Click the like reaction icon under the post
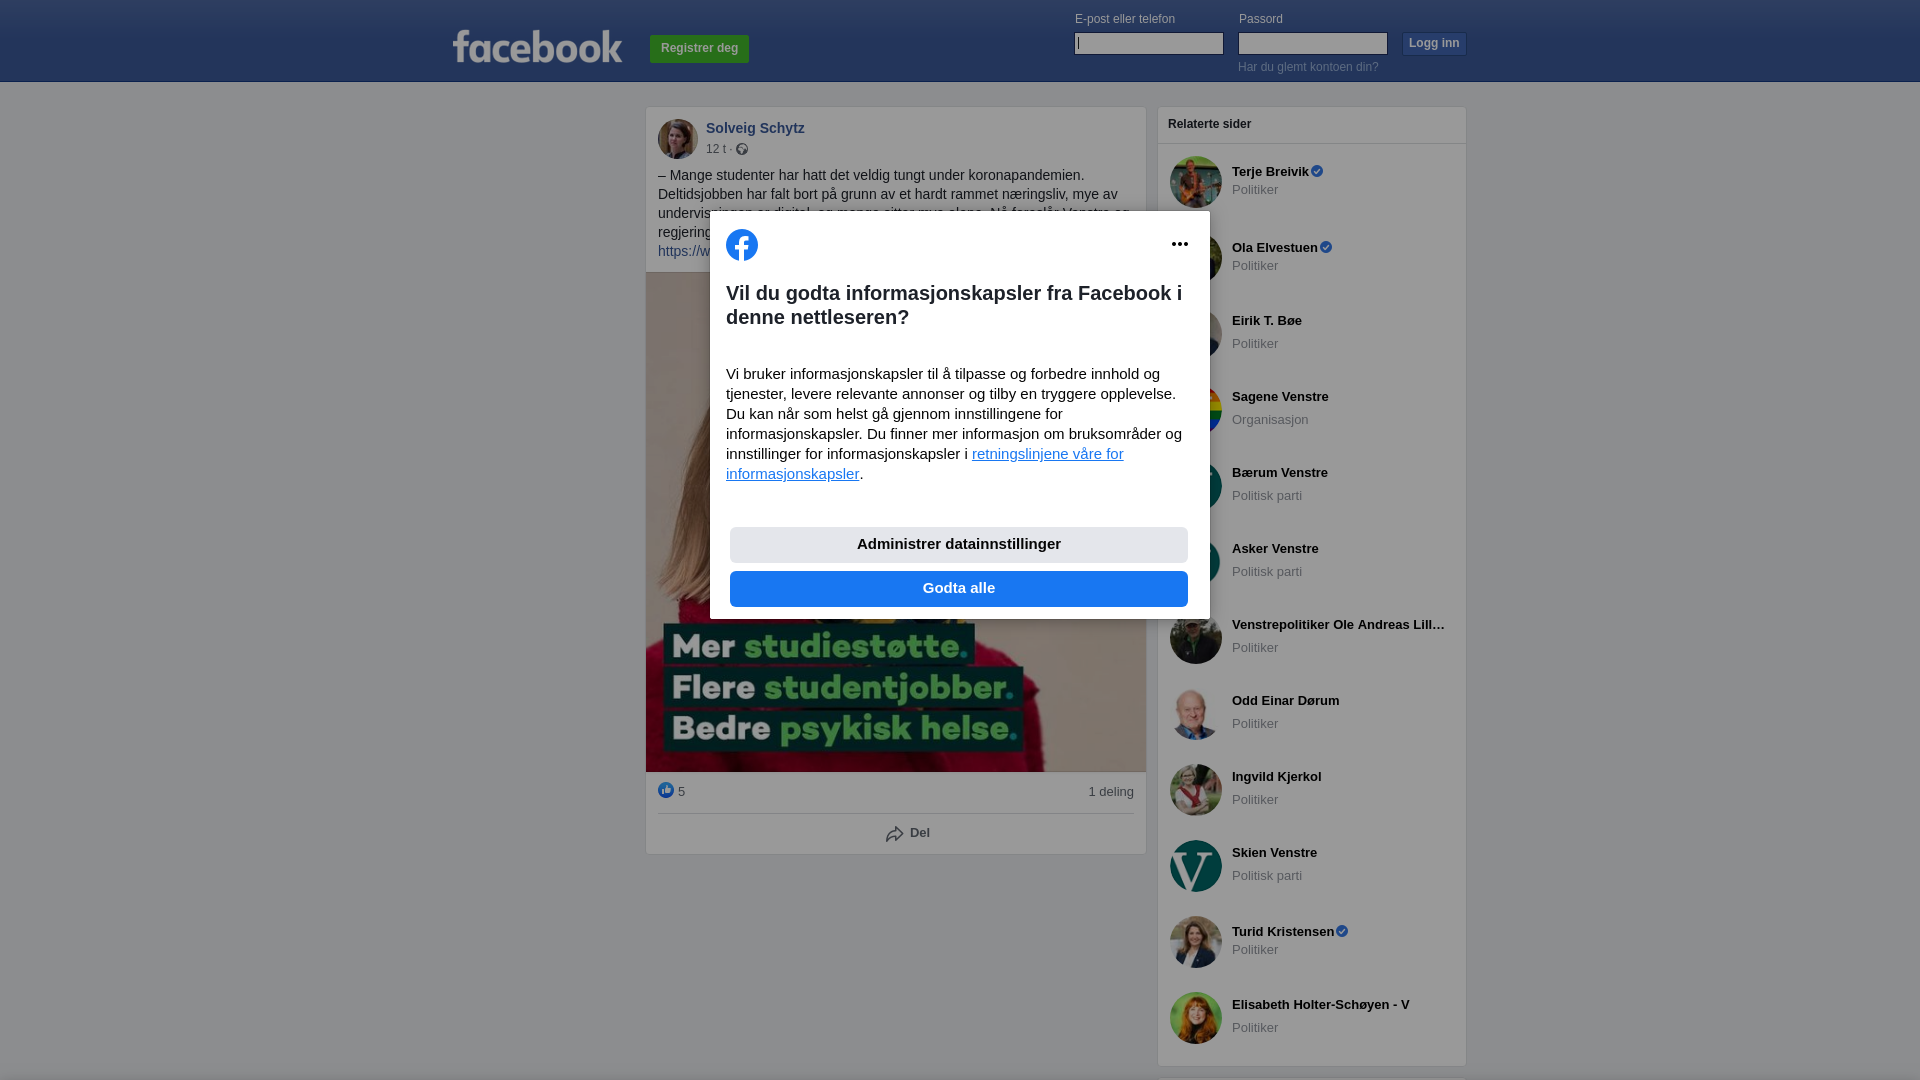Screen dimensions: 1920x1080 [666, 790]
